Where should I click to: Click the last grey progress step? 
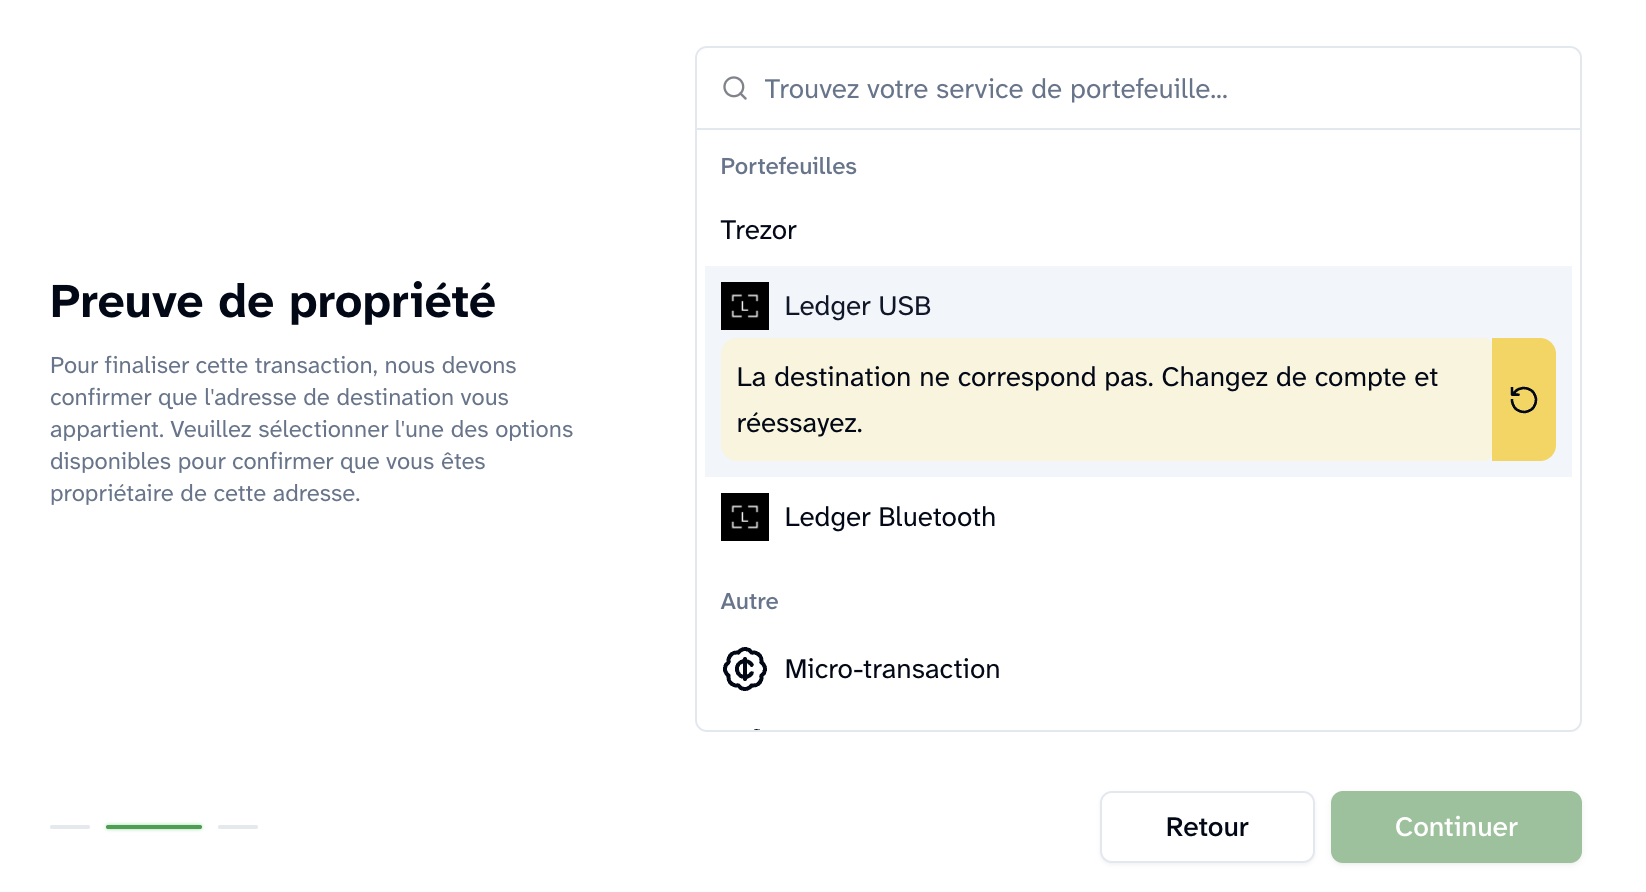238,827
